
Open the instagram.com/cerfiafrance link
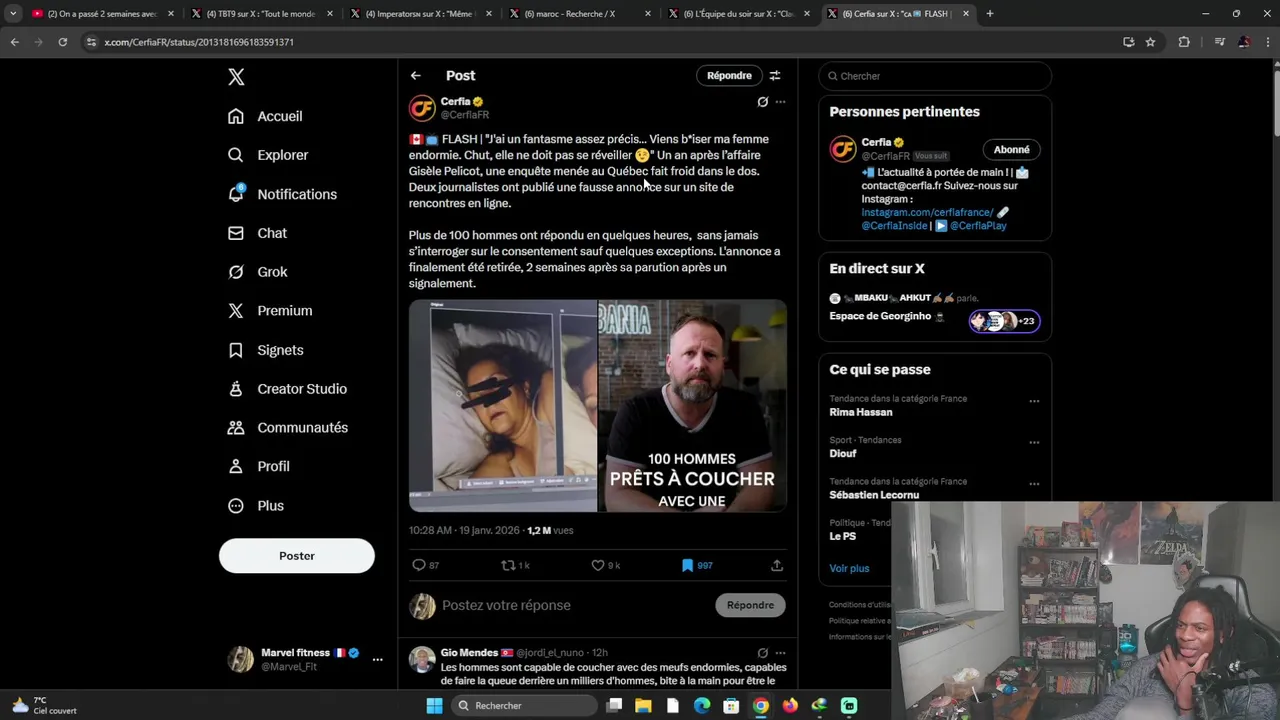tap(927, 212)
